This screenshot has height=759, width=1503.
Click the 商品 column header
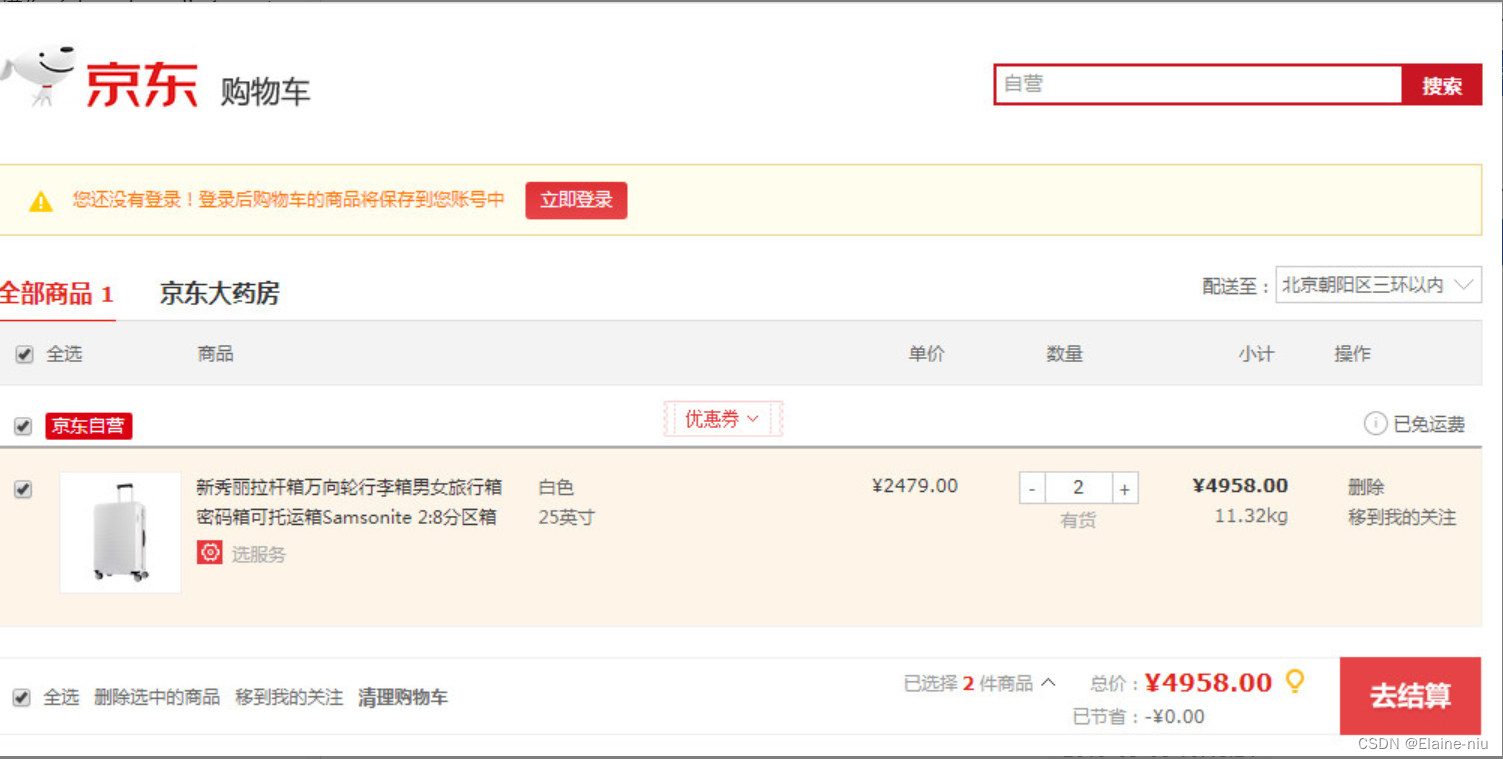(215, 354)
